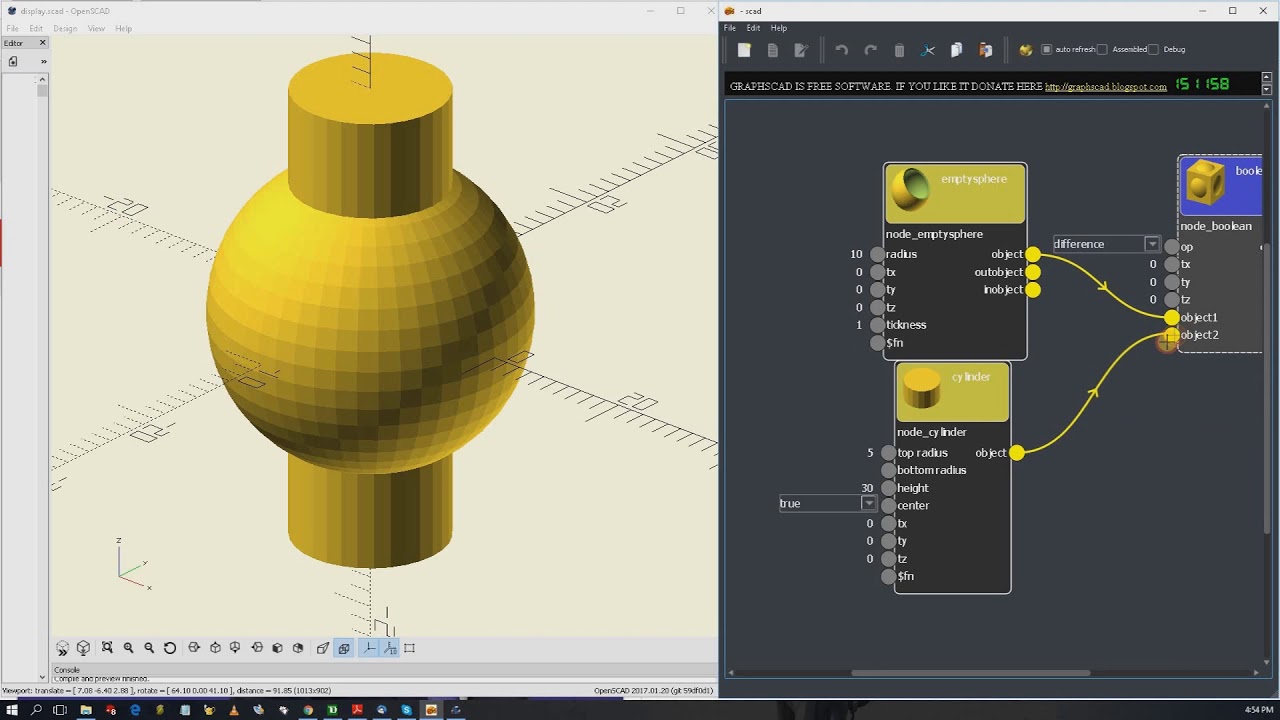The width and height of the screenshot is (1280, 720).
Task: Reset the OpenSCAD view with circular arrow
Action: pos(170,648)
